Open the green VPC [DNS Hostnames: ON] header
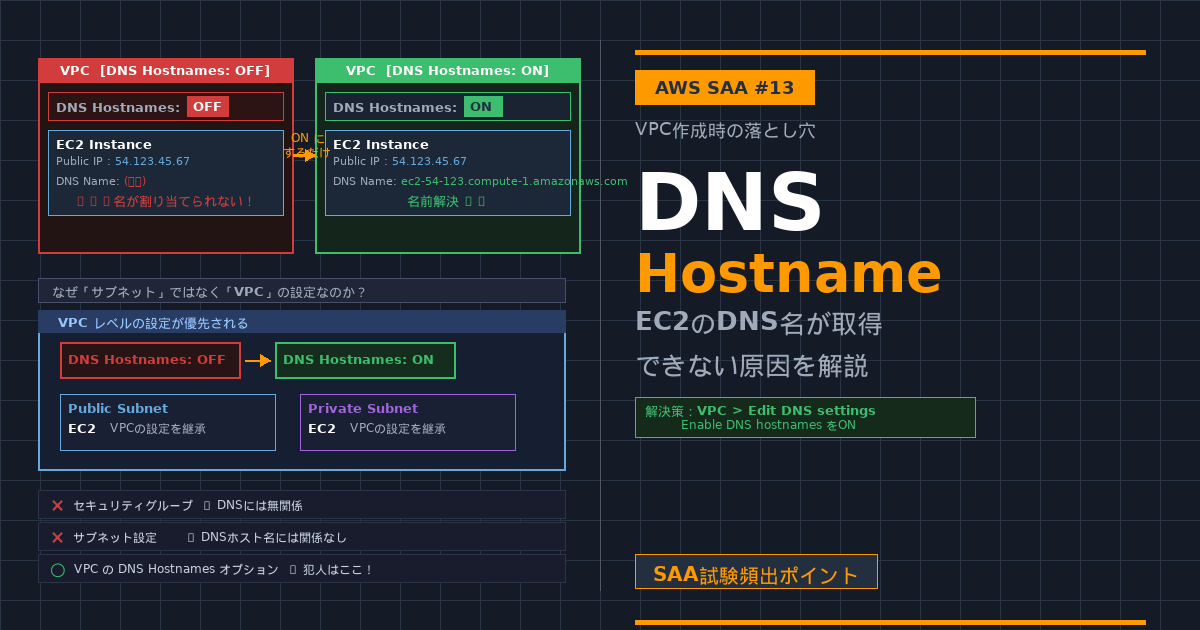 click(x=447, y=71)
